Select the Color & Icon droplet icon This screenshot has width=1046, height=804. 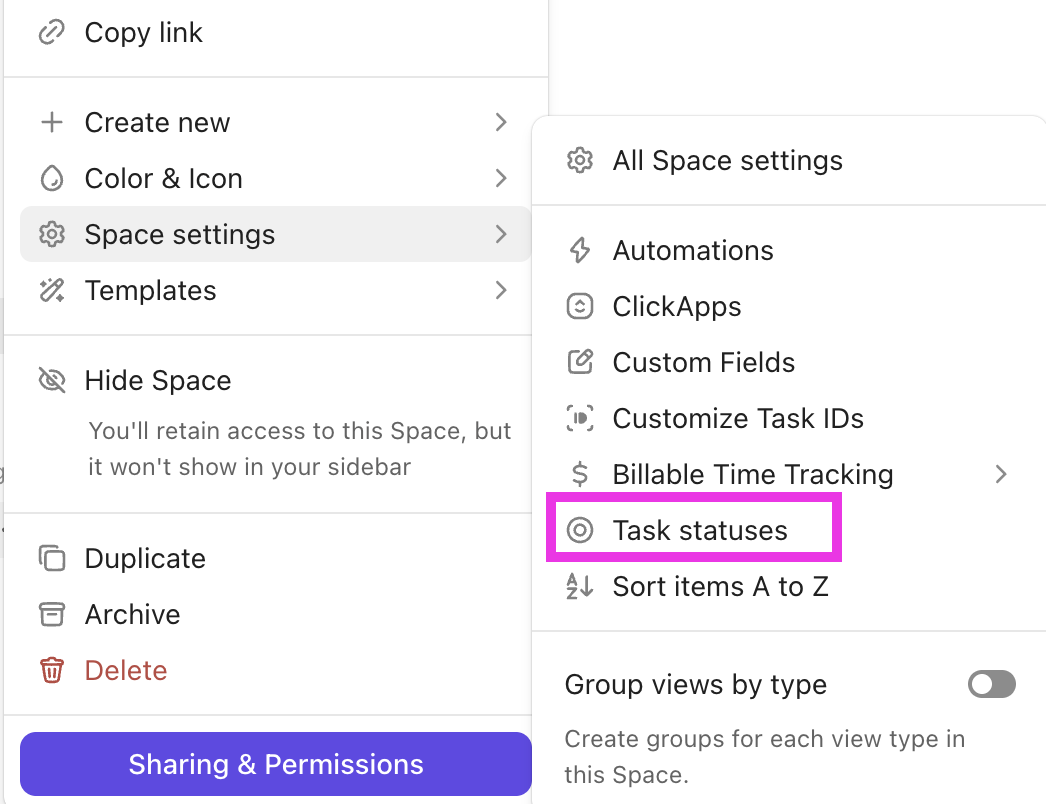click(x=52, y=178)
